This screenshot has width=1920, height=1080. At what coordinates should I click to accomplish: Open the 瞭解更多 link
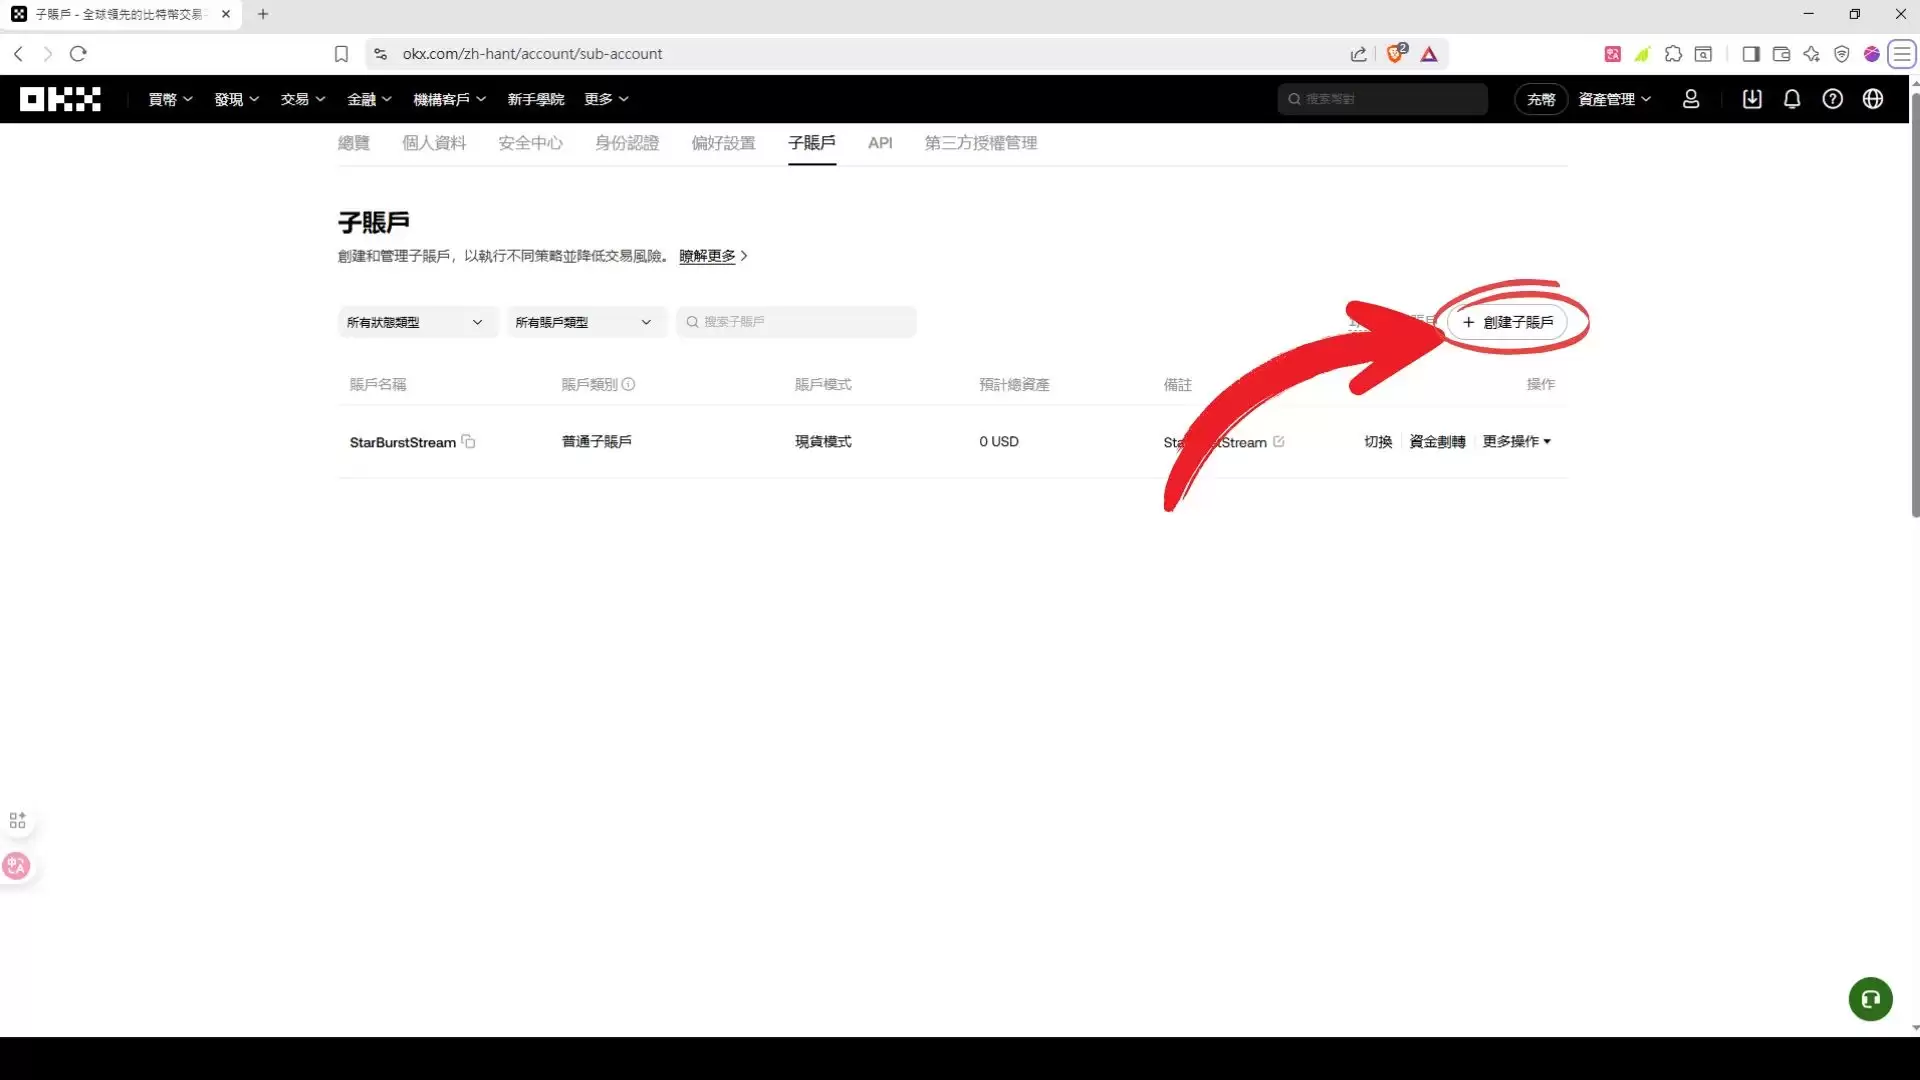tap(706, 256)
